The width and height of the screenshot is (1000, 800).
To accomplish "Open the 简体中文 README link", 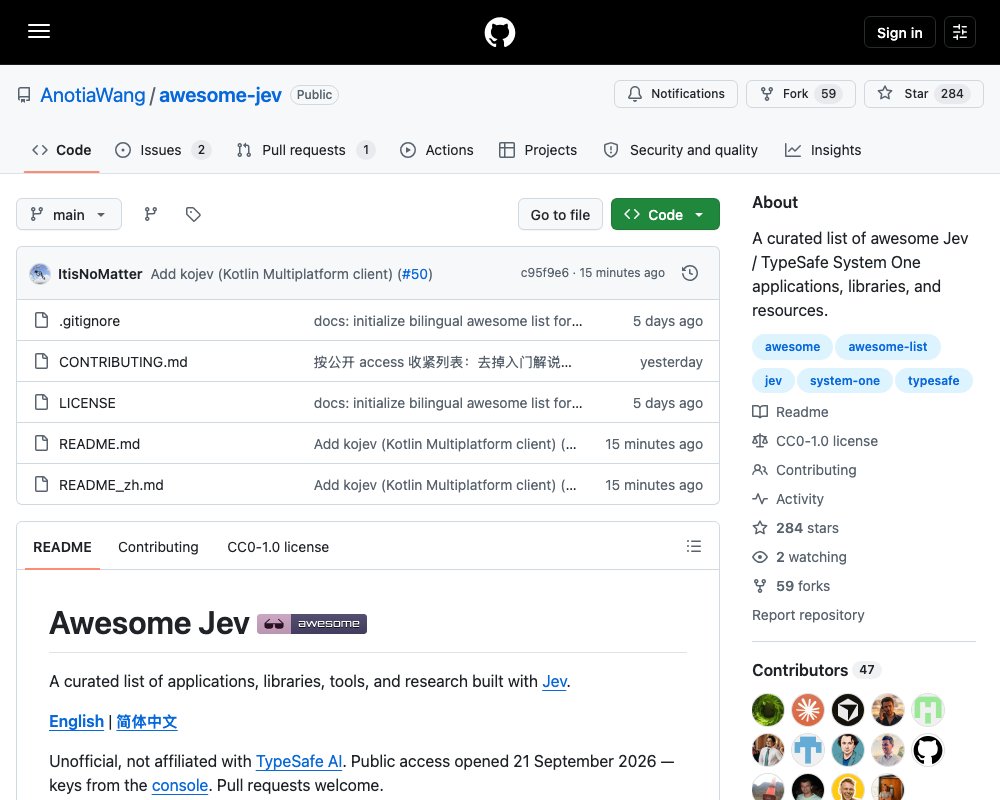I will [x=147, y=721].
